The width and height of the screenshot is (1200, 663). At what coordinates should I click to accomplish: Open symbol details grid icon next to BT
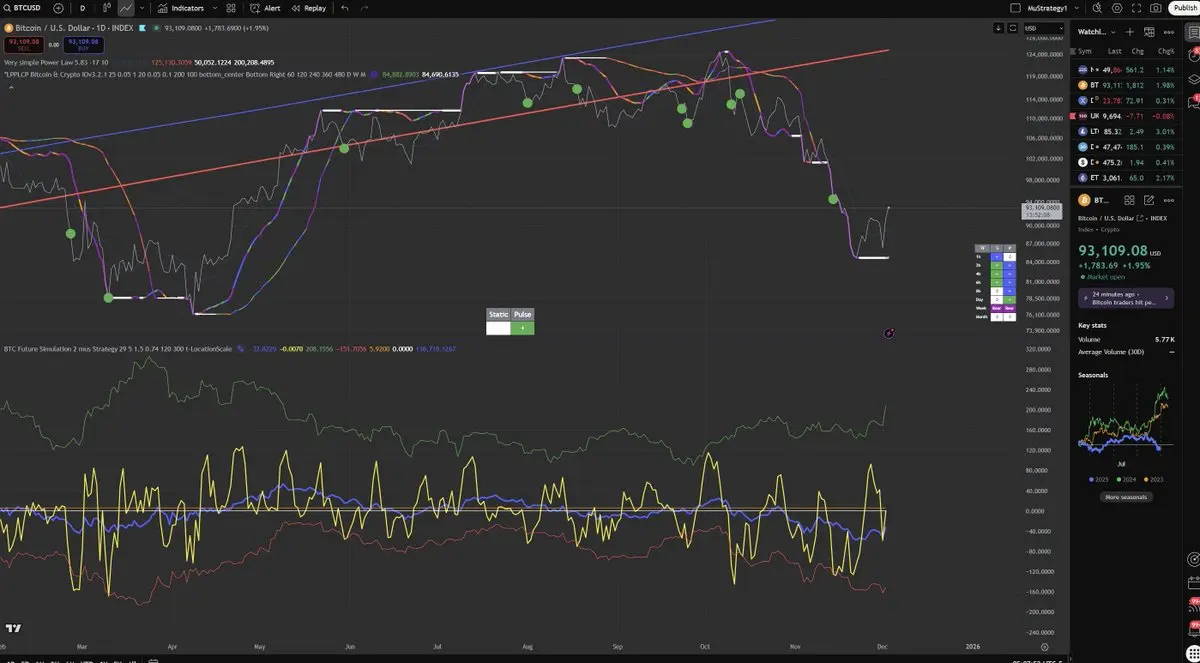coord(1130,200)
